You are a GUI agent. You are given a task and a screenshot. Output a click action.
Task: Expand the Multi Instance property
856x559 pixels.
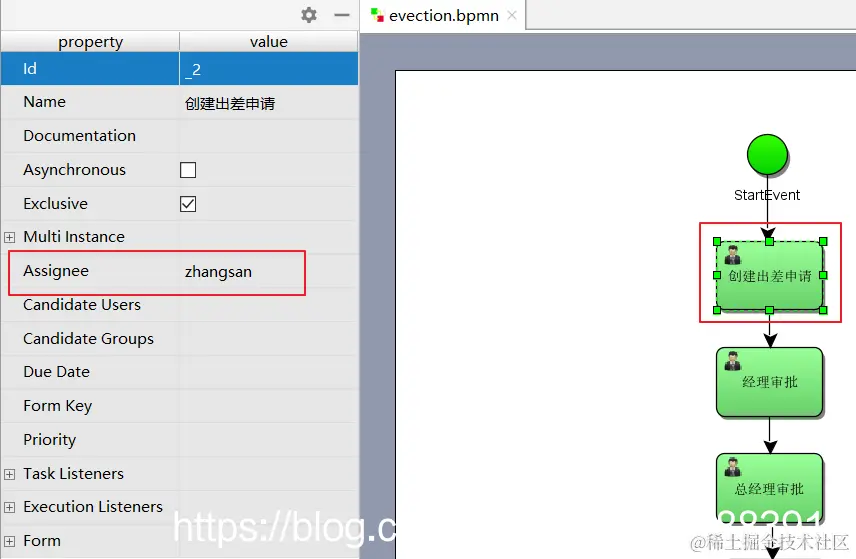(9, 237)
